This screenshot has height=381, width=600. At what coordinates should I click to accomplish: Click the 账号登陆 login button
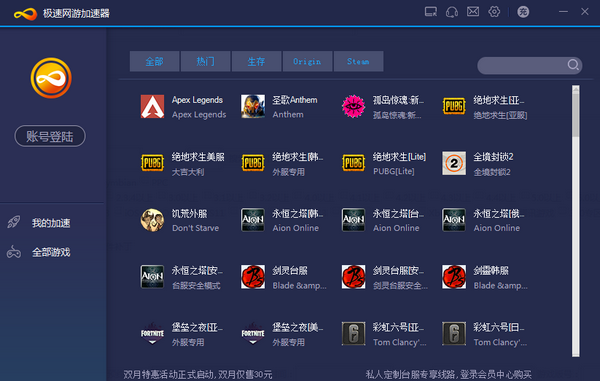pos(50,136)
